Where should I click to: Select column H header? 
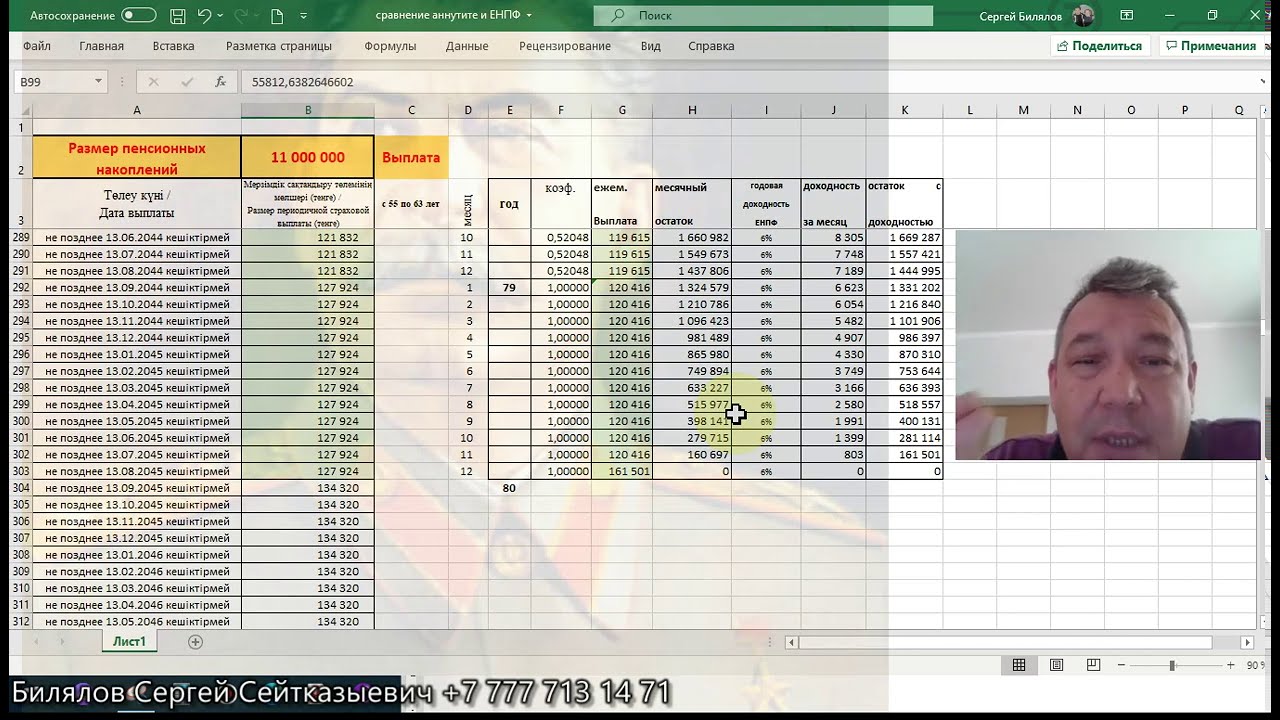tap(692, 110)
